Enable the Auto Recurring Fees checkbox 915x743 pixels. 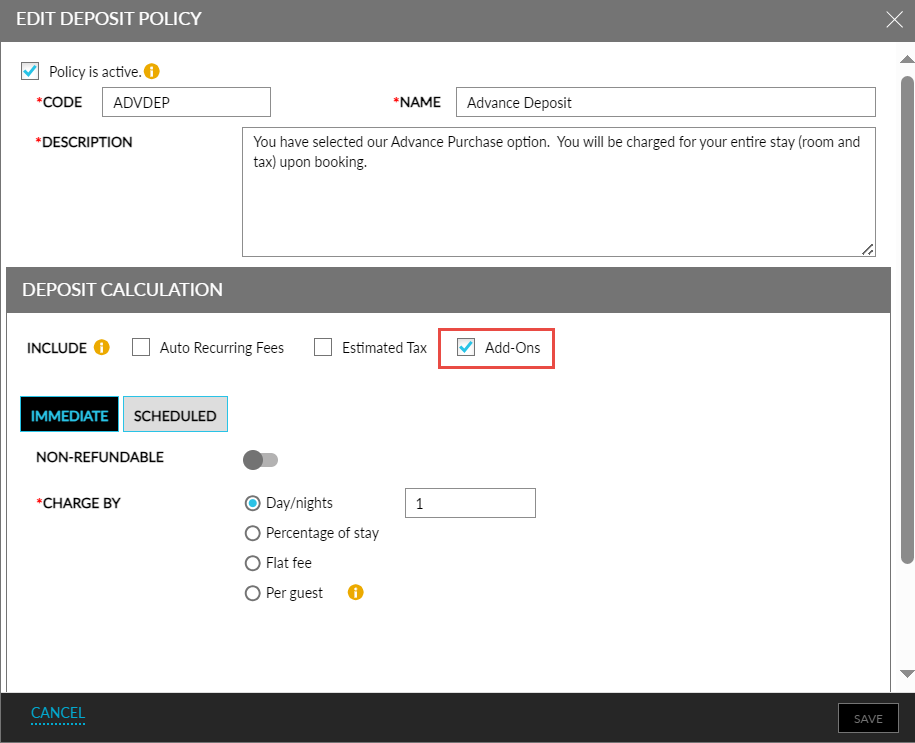coord(141,348)
